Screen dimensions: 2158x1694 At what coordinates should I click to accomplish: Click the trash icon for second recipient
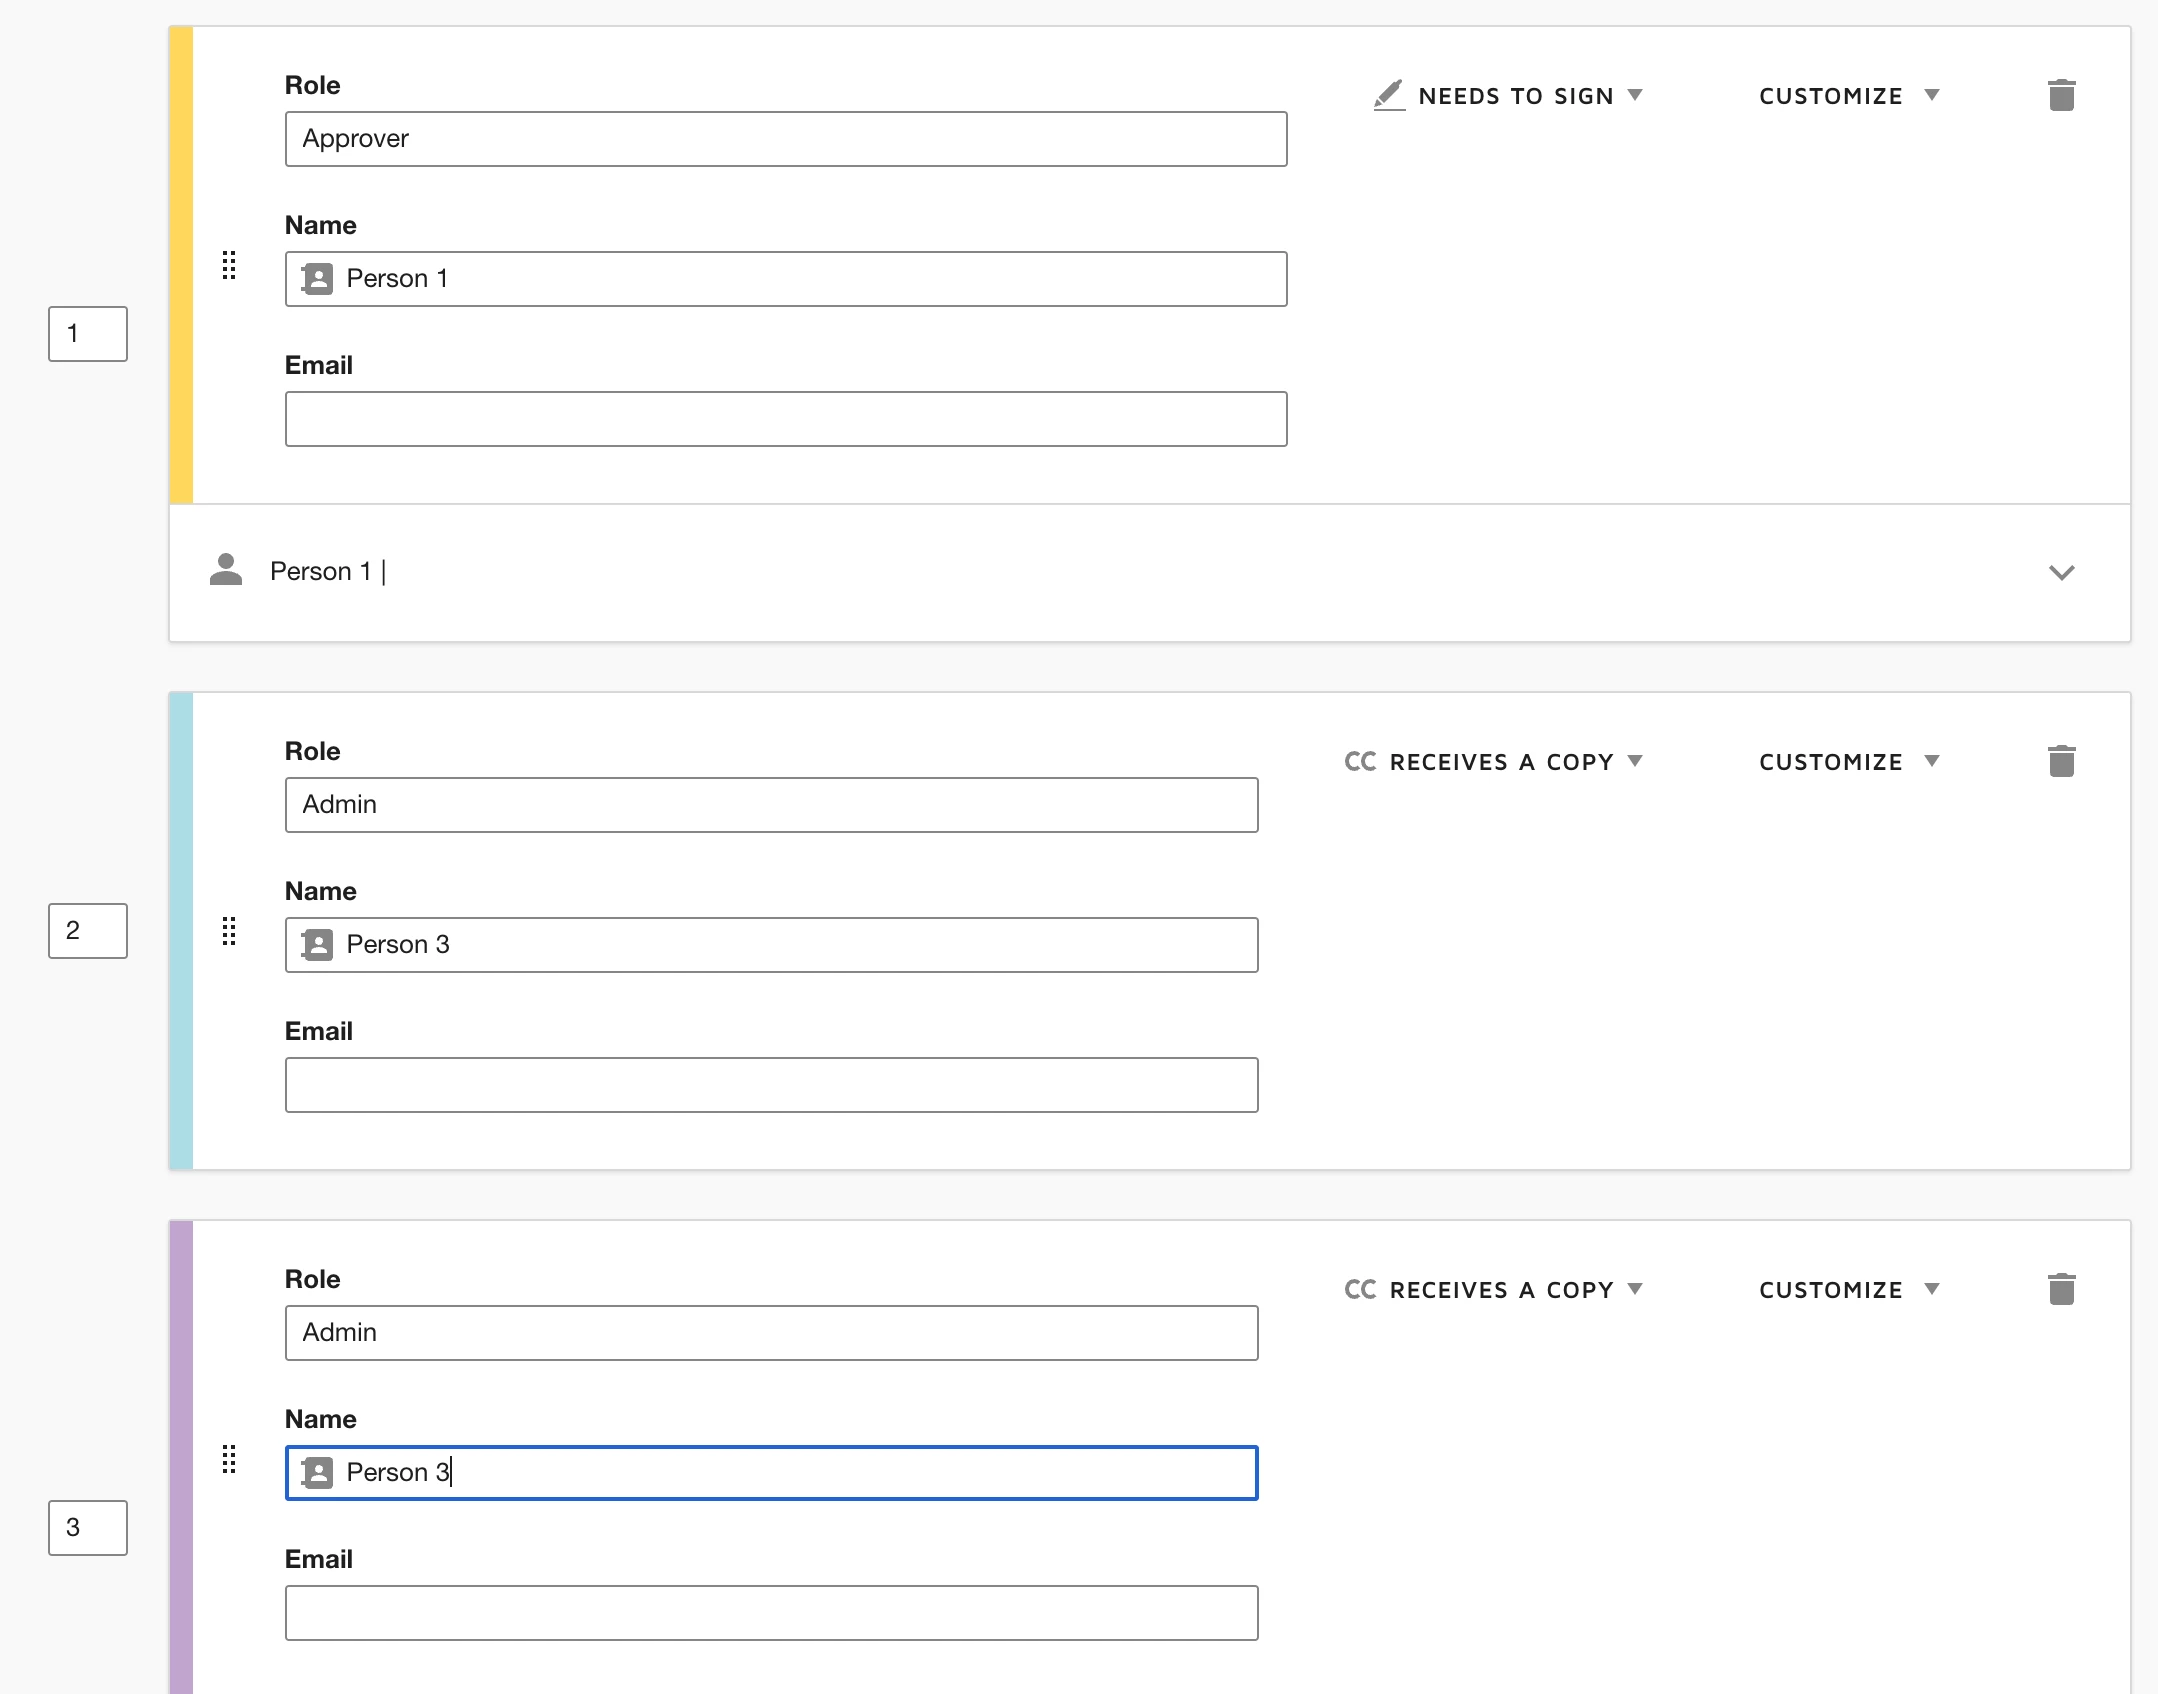2061,762
